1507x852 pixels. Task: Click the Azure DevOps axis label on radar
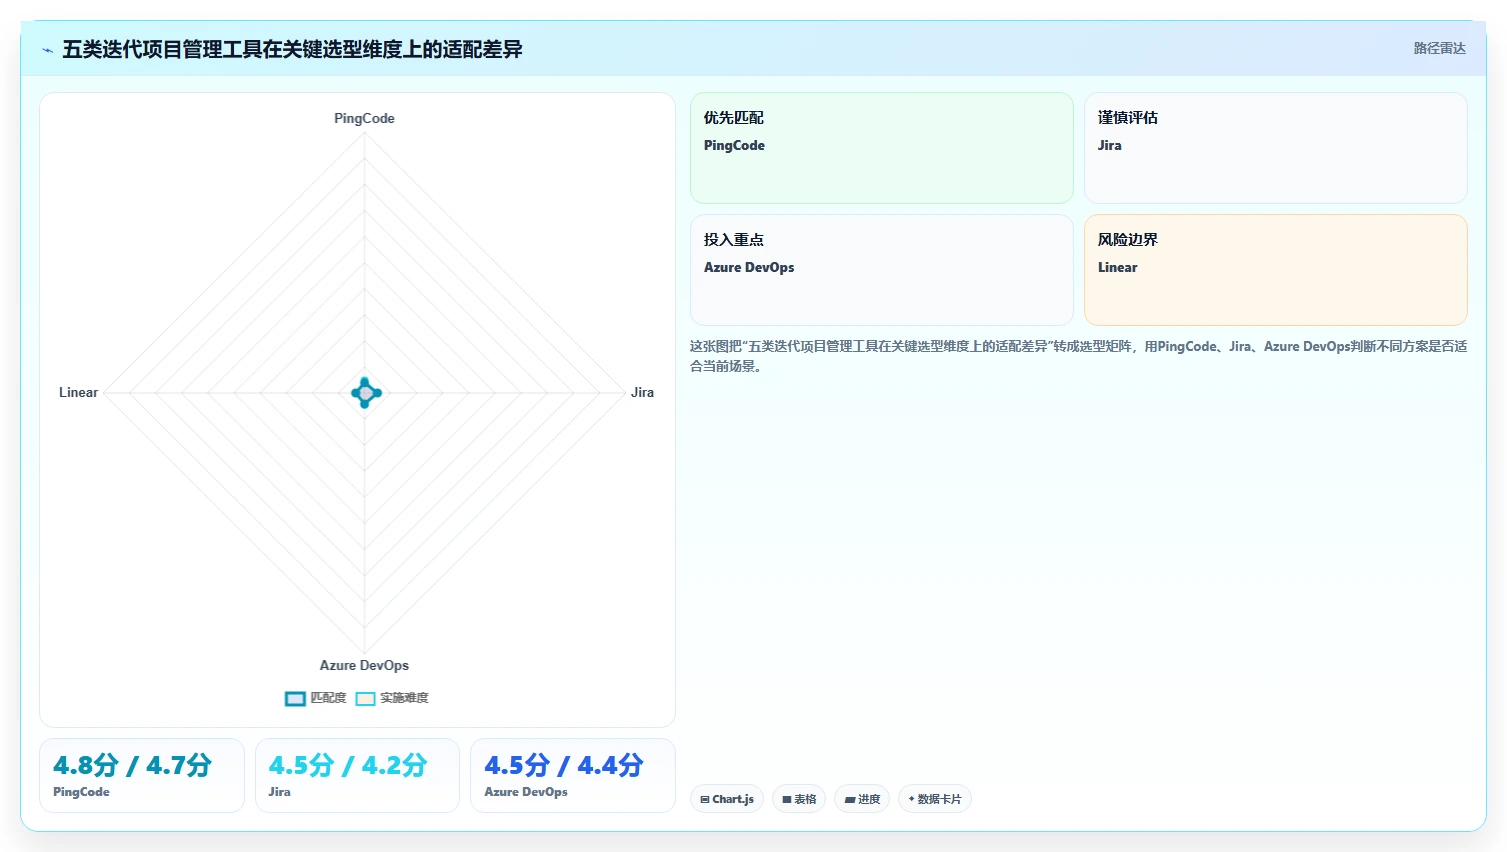(364, 665)
